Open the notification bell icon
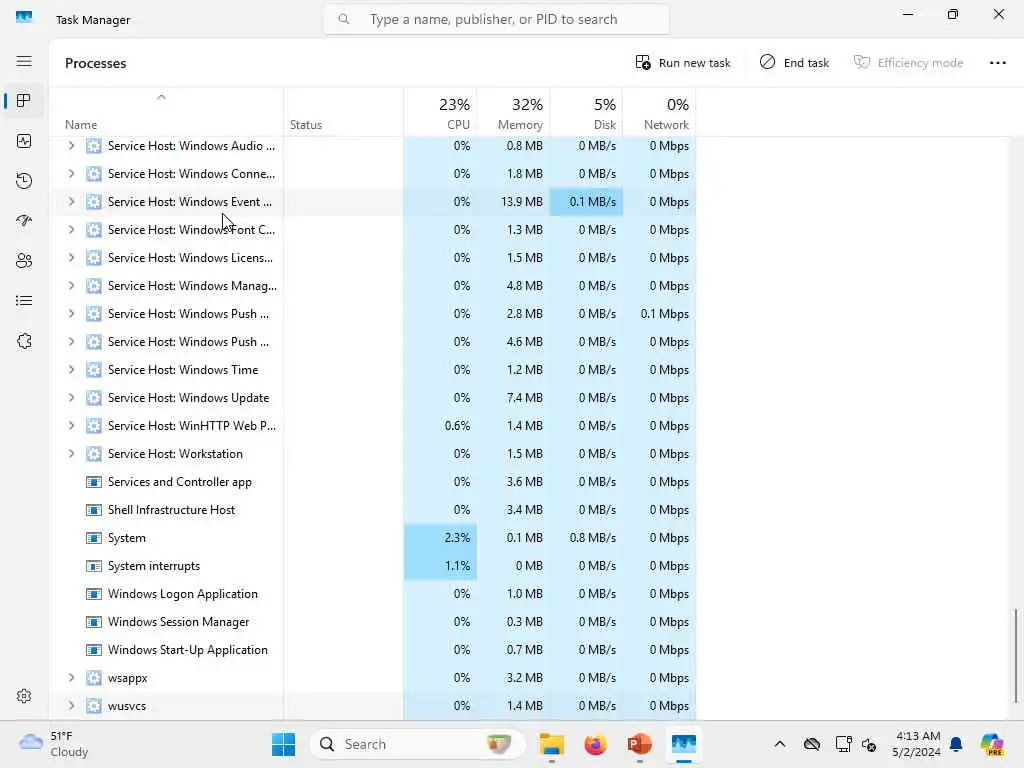Image resolution: width=1024 pixels, height=768 pixels. (956, 744)
